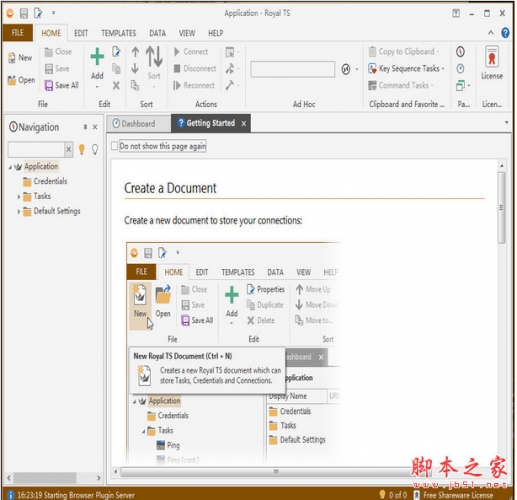Close the Navigation panel

pyautogui.click(x=95, y=127)
